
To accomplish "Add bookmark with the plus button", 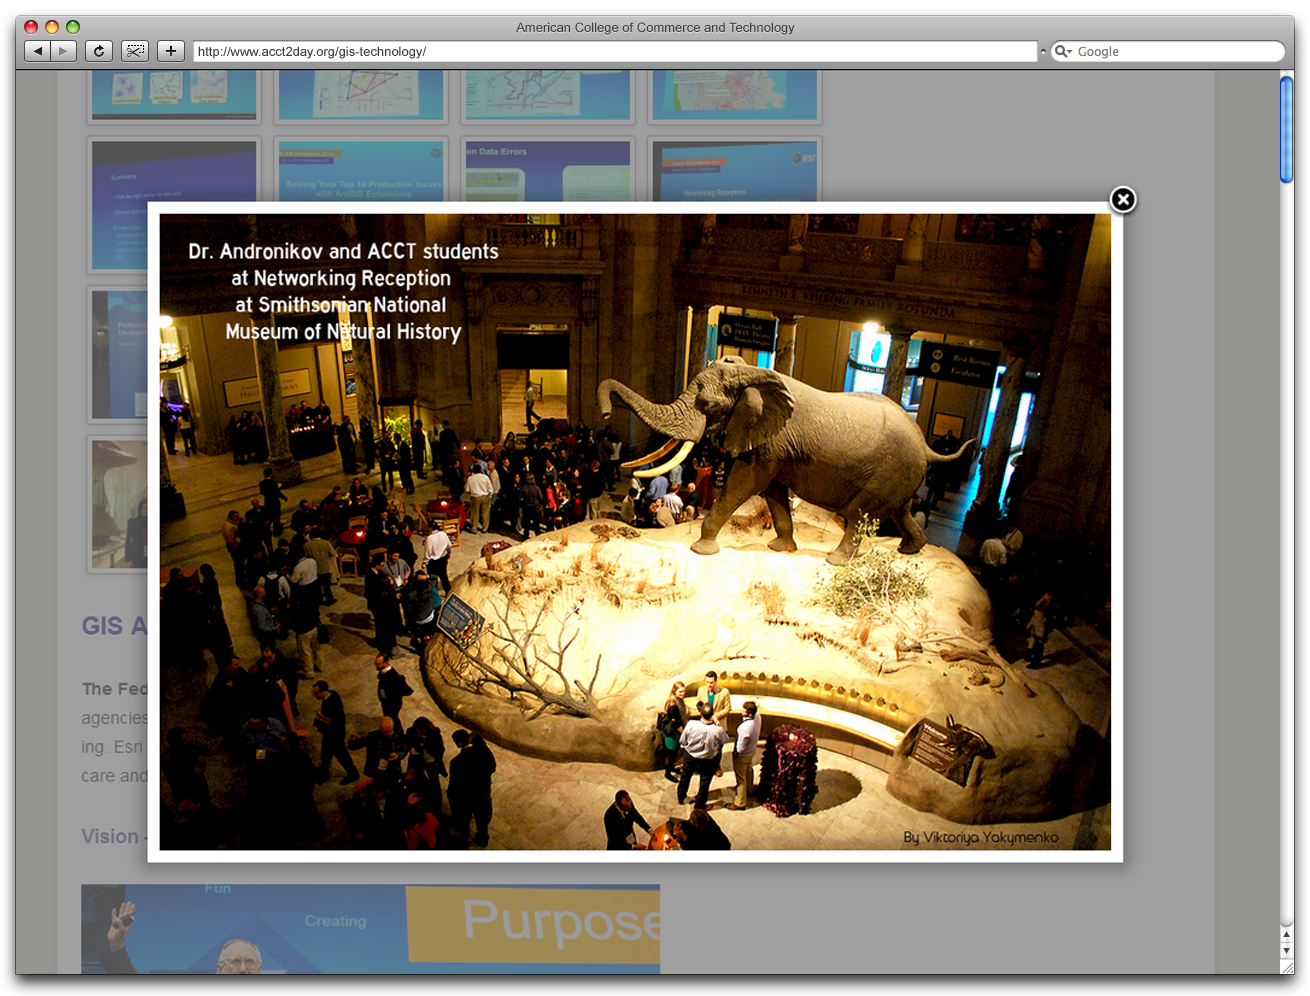I will 171,51.
